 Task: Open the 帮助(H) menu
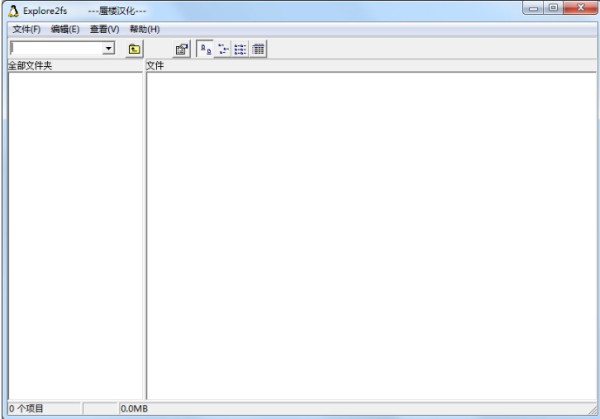[144, 29]
